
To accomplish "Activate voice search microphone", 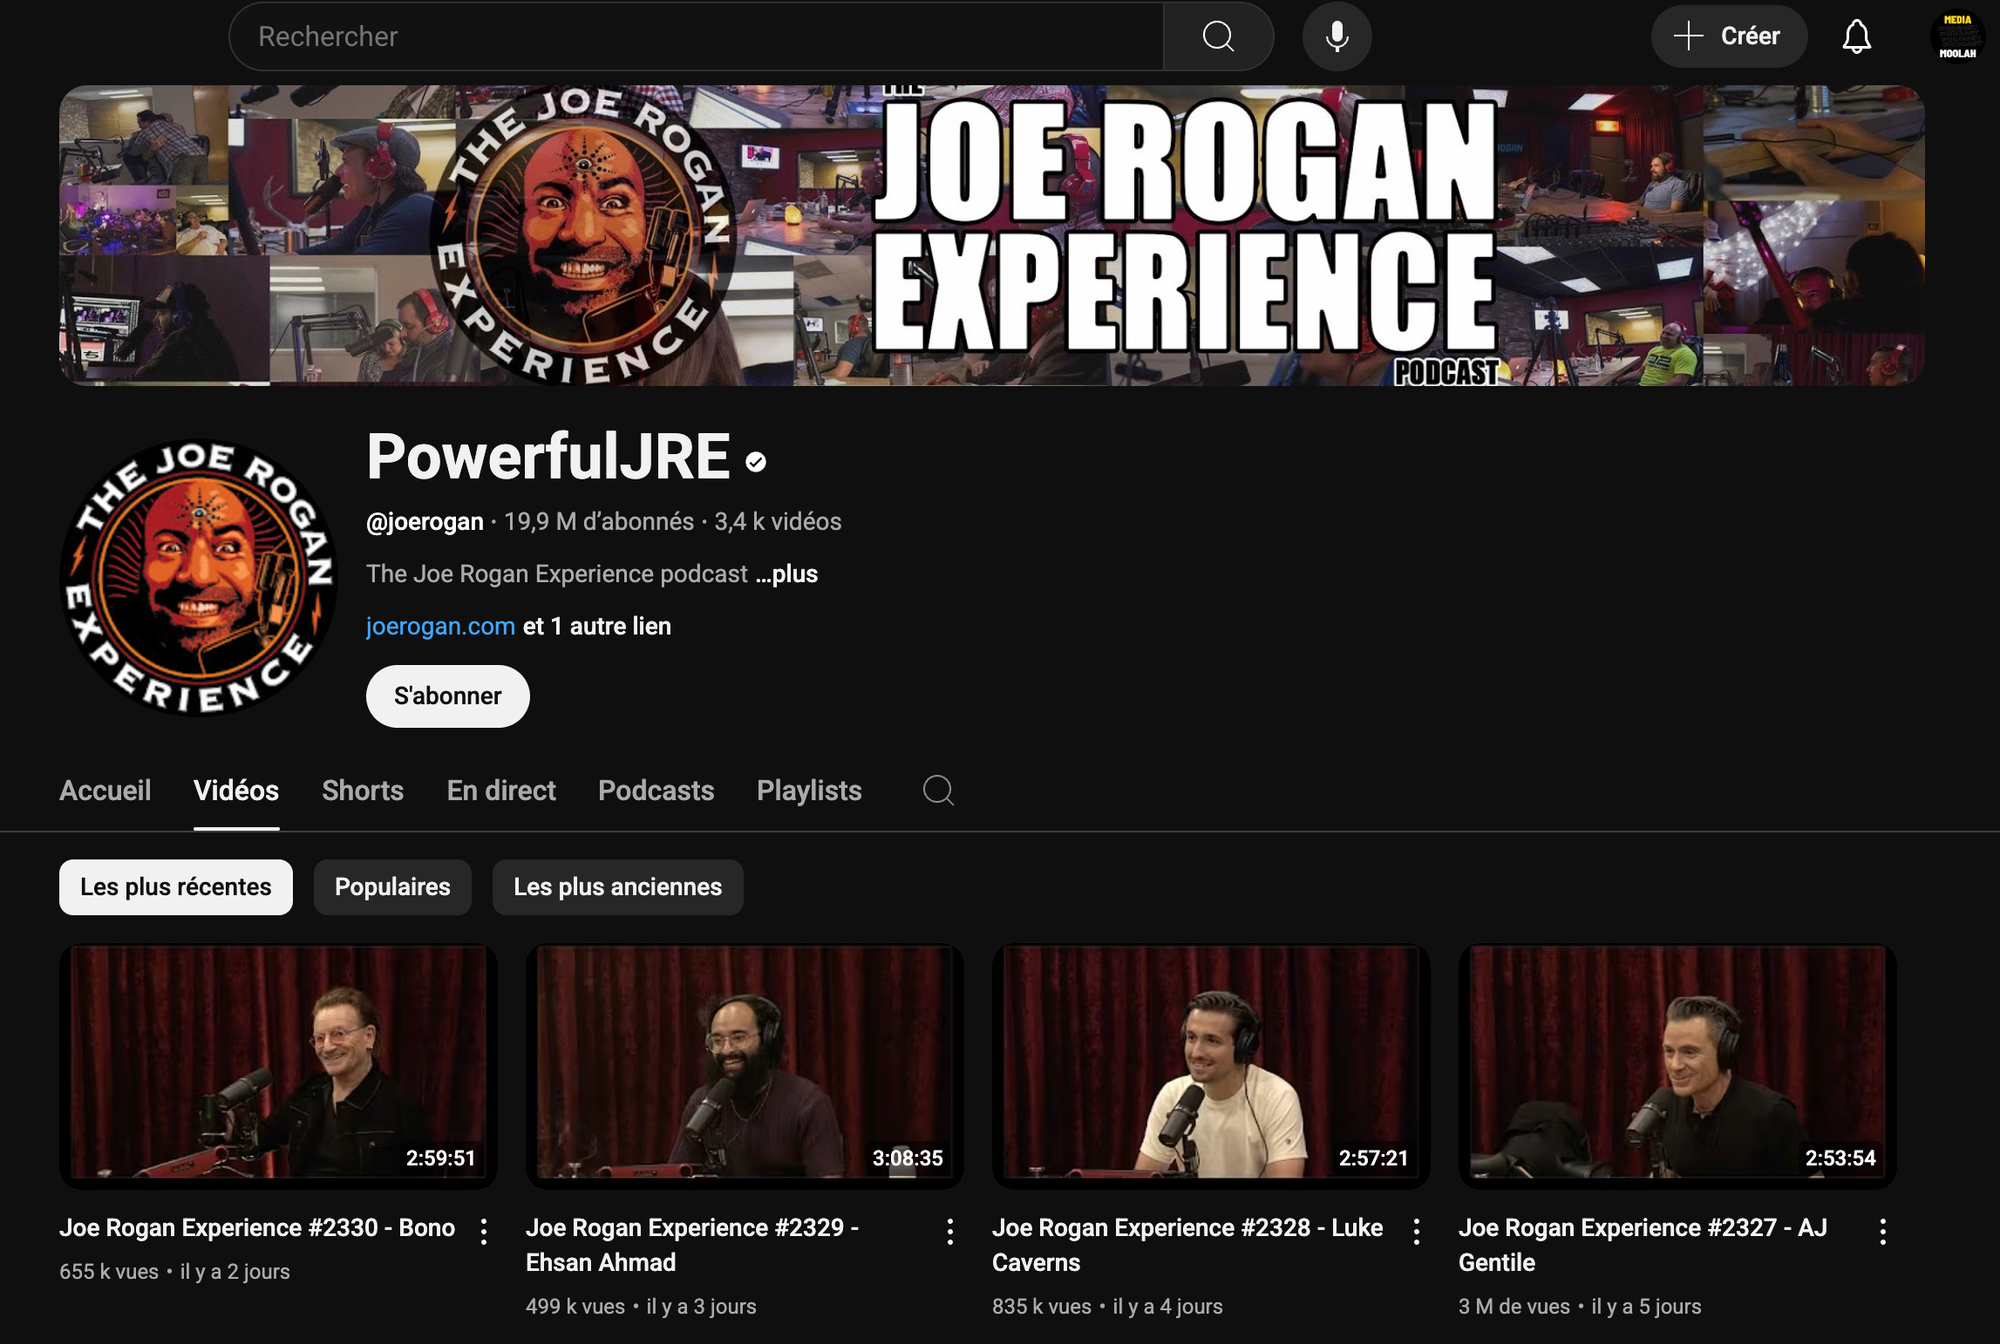I will [x=1337, y=37].
